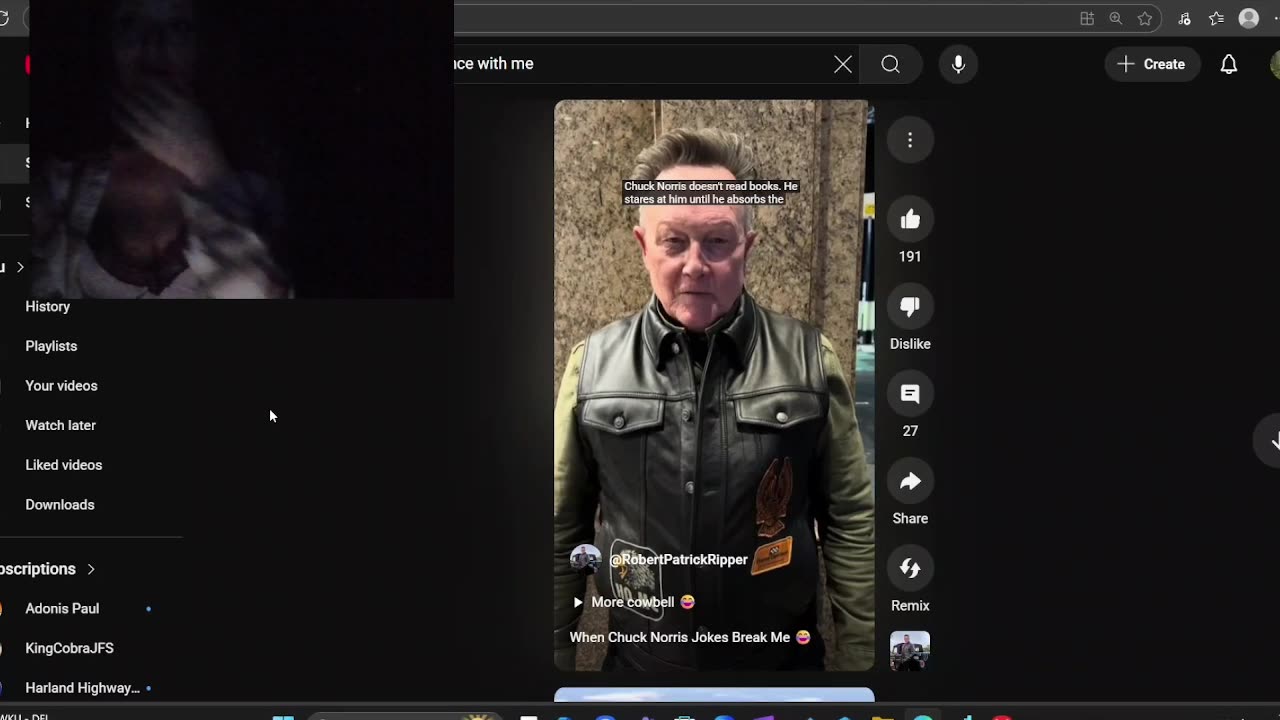Open browser settings and more menu
The image size is (1280, 720).
[1277, 18]
